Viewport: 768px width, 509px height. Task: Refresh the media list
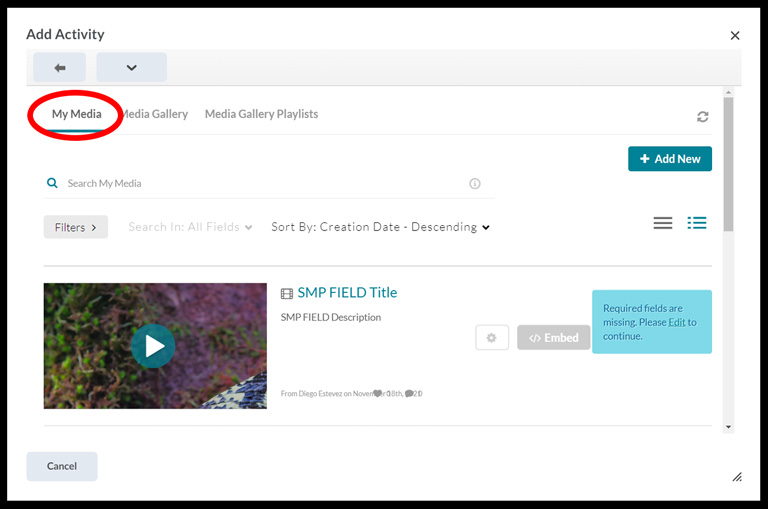point(703,117)
